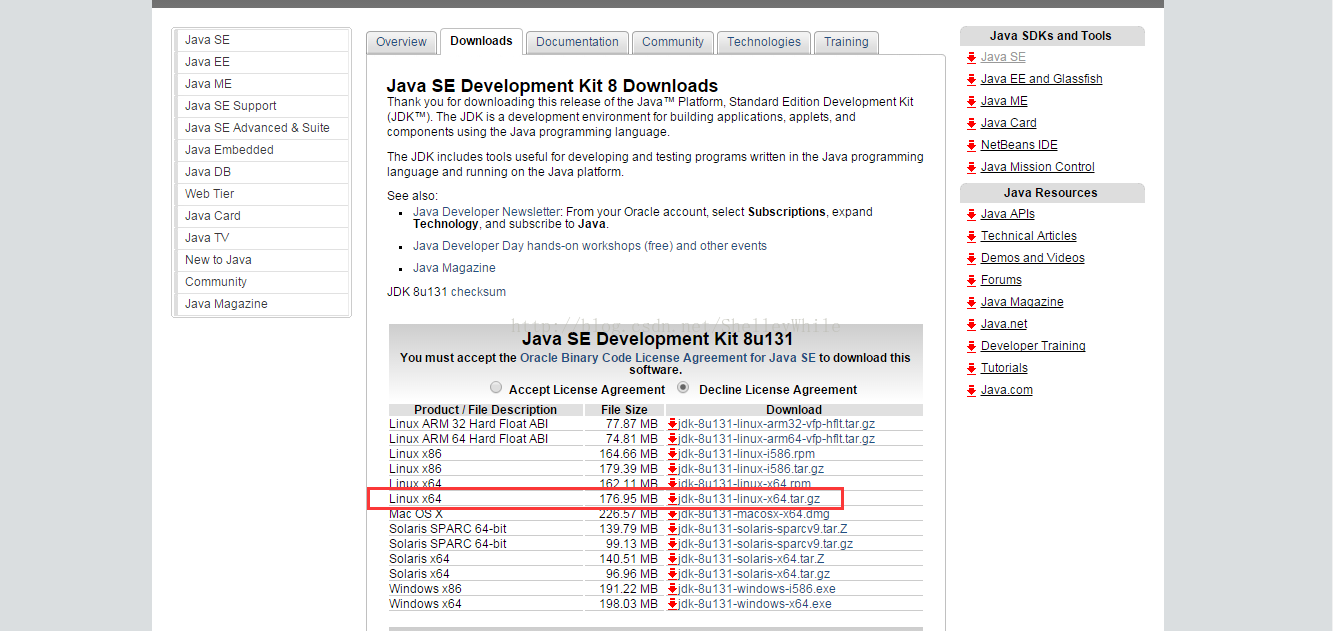Click download icon for macosx-x64.dmg
Image resolution: width=1333 pixels, height=631 pixels.
[673, 514]
